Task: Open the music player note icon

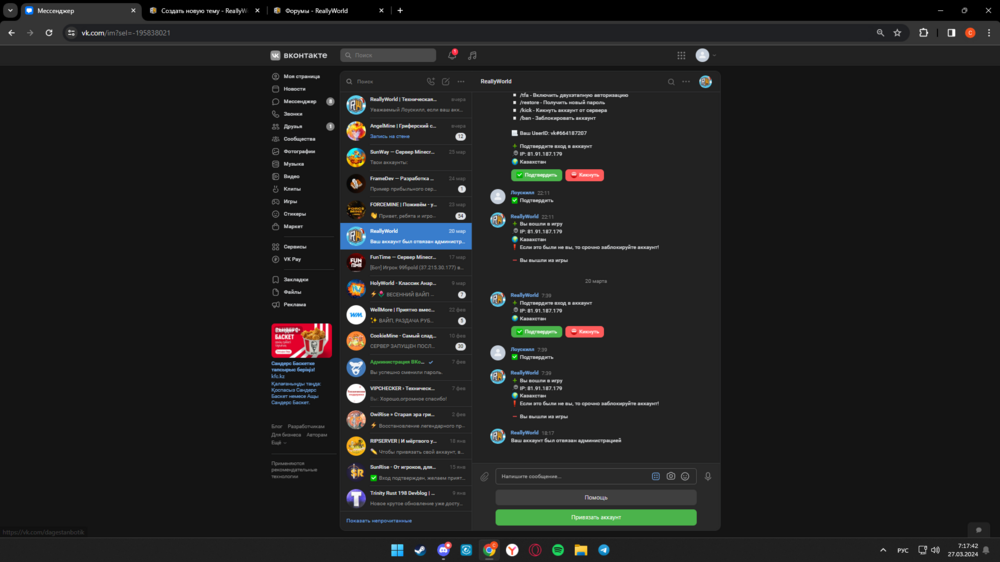Action: pyautogui.click(x=472, y=55)
